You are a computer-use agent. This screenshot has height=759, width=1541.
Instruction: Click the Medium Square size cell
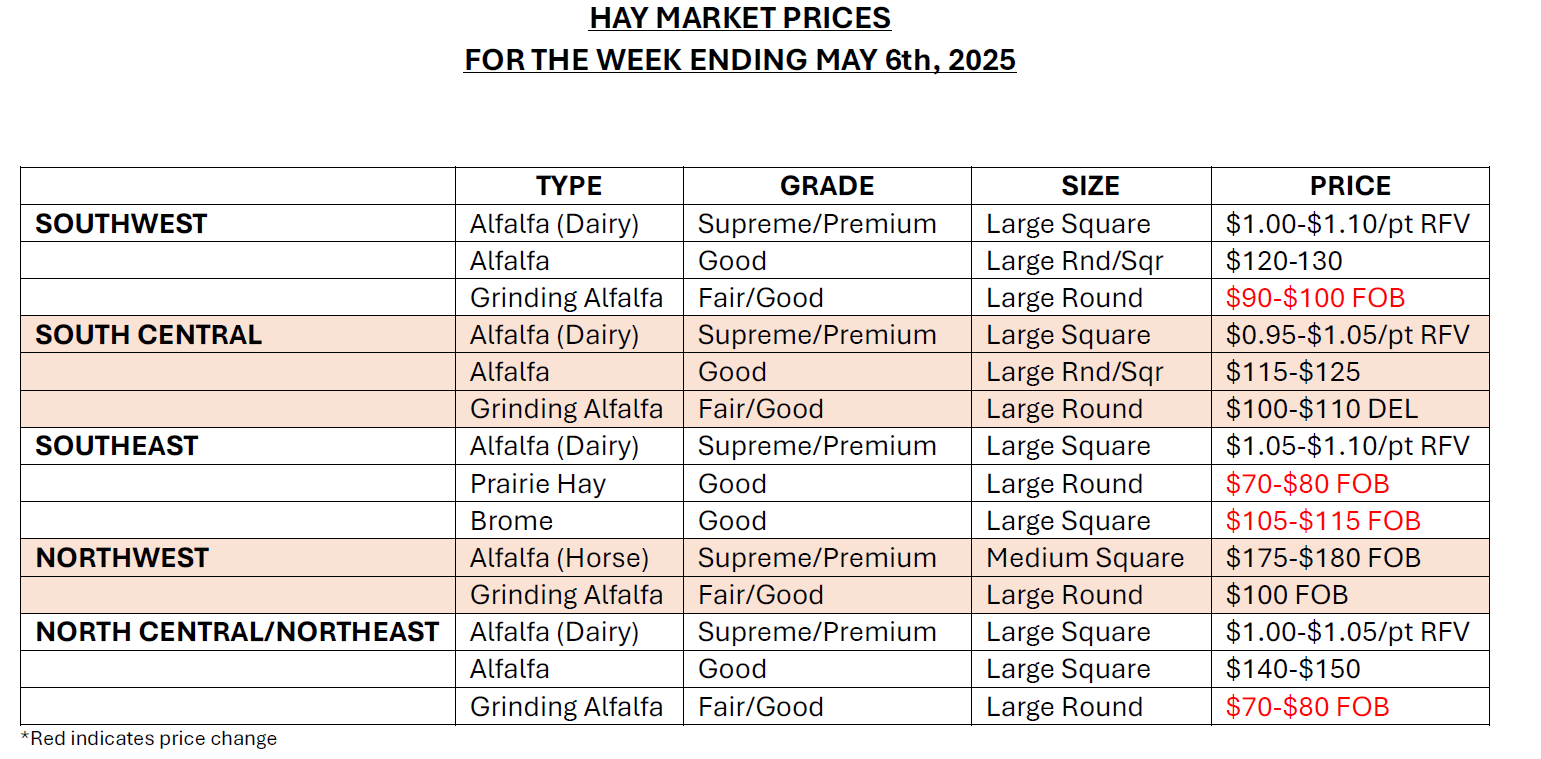tap(1085, 558)
